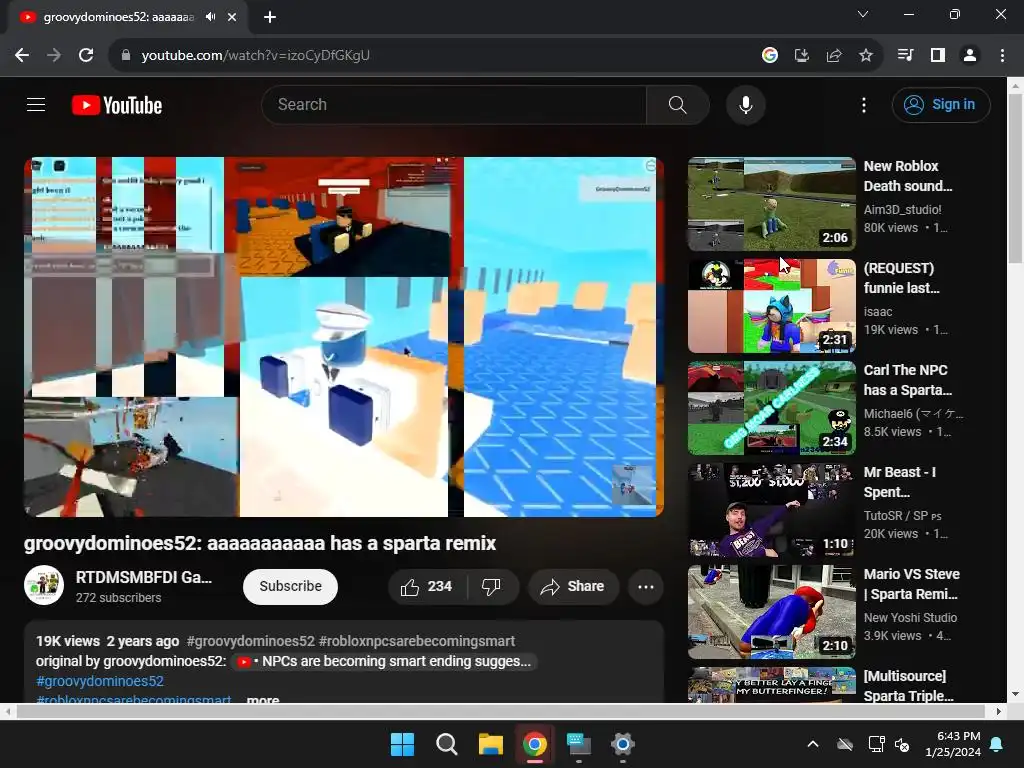
Task: Click the Share button
Action: coord(573,586)
